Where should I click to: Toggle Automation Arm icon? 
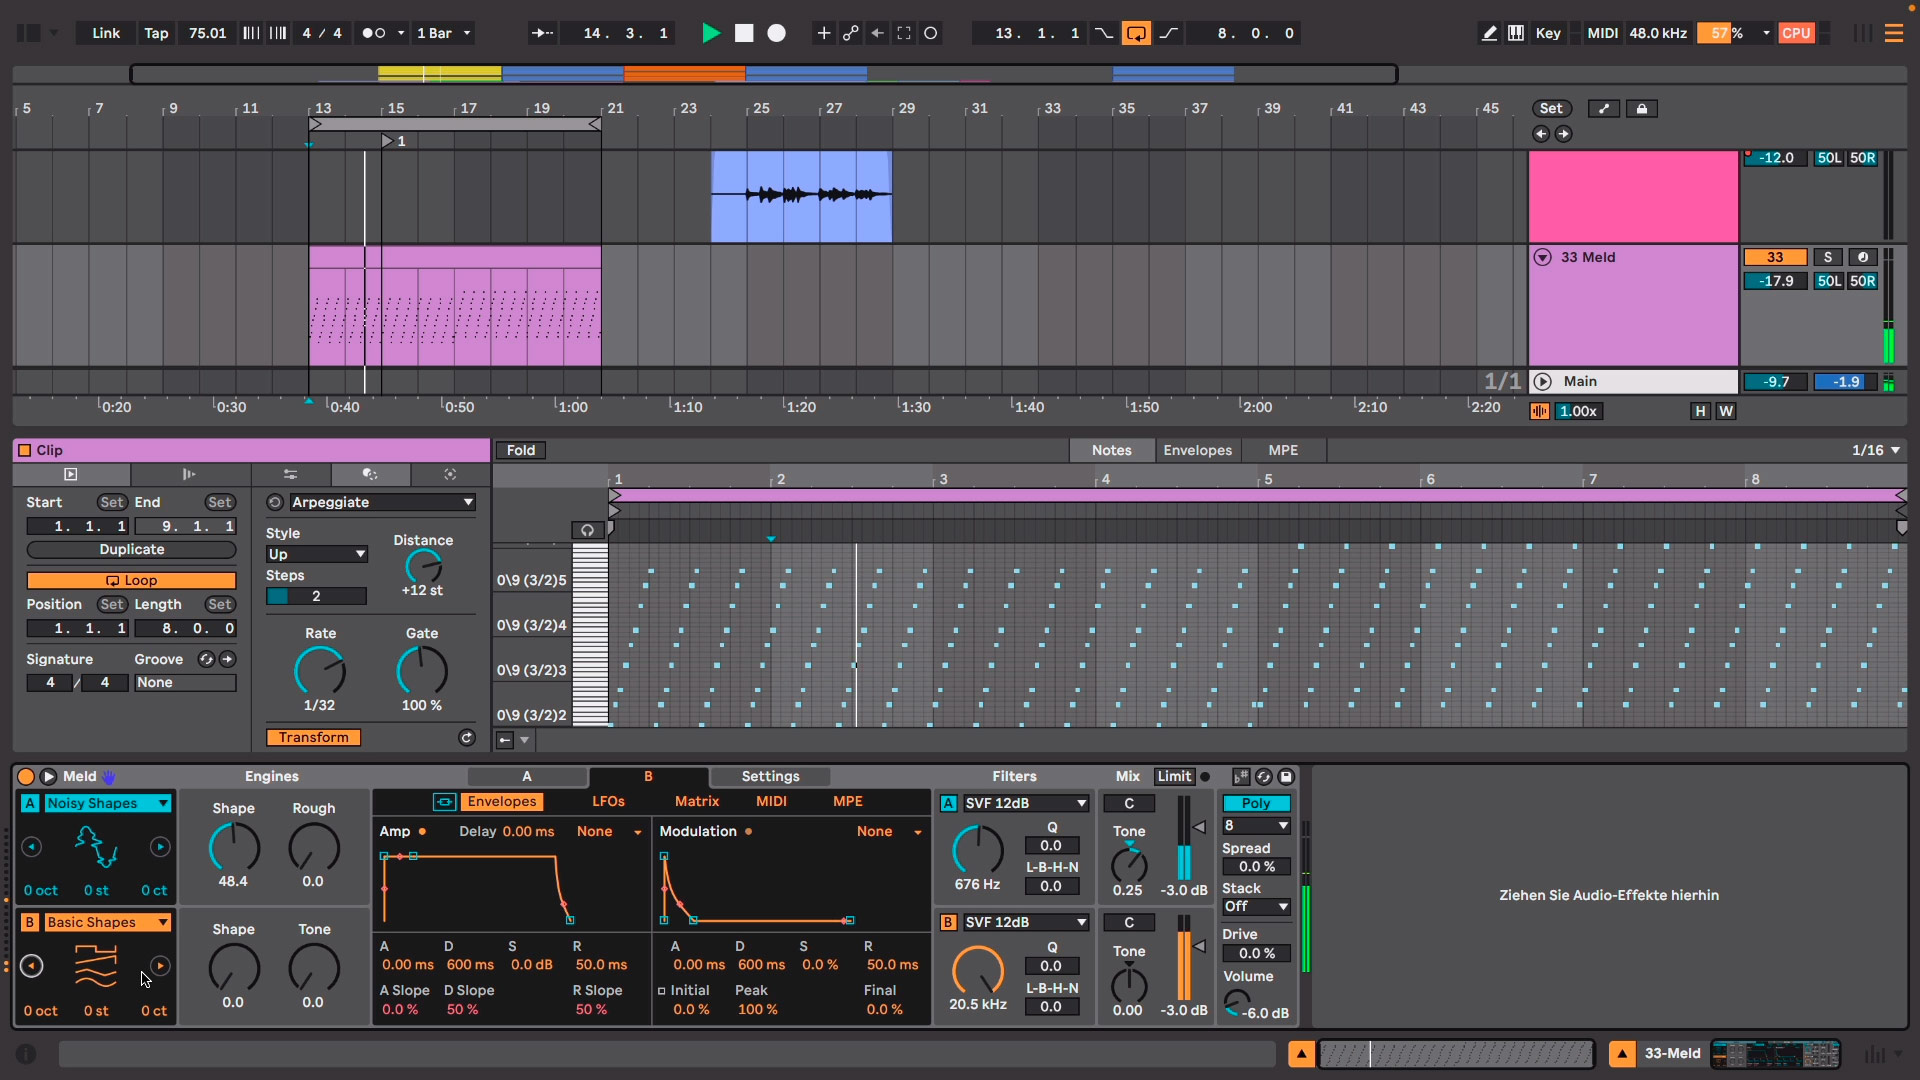point(850,33)
